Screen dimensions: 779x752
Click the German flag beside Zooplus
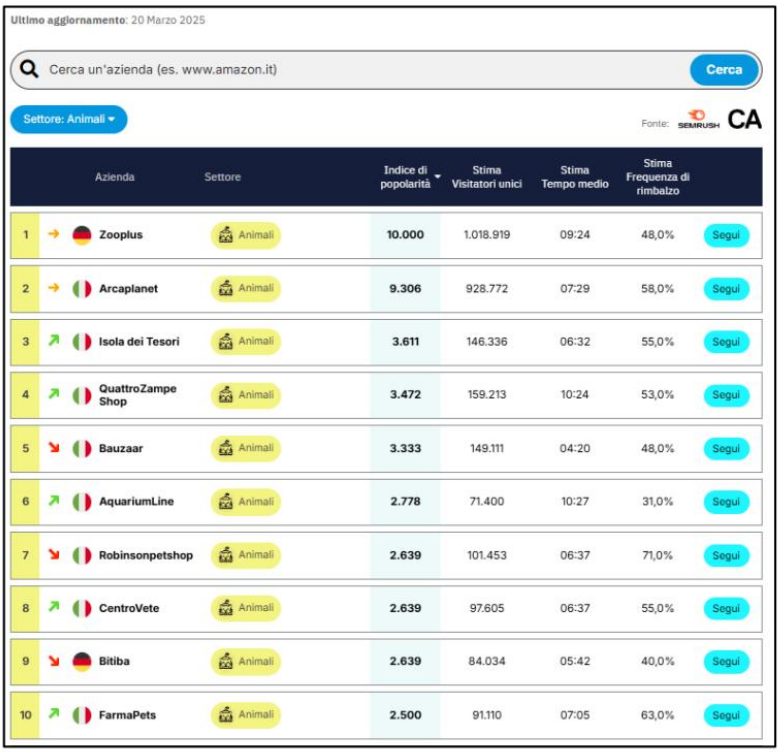[x=82, y=235]
